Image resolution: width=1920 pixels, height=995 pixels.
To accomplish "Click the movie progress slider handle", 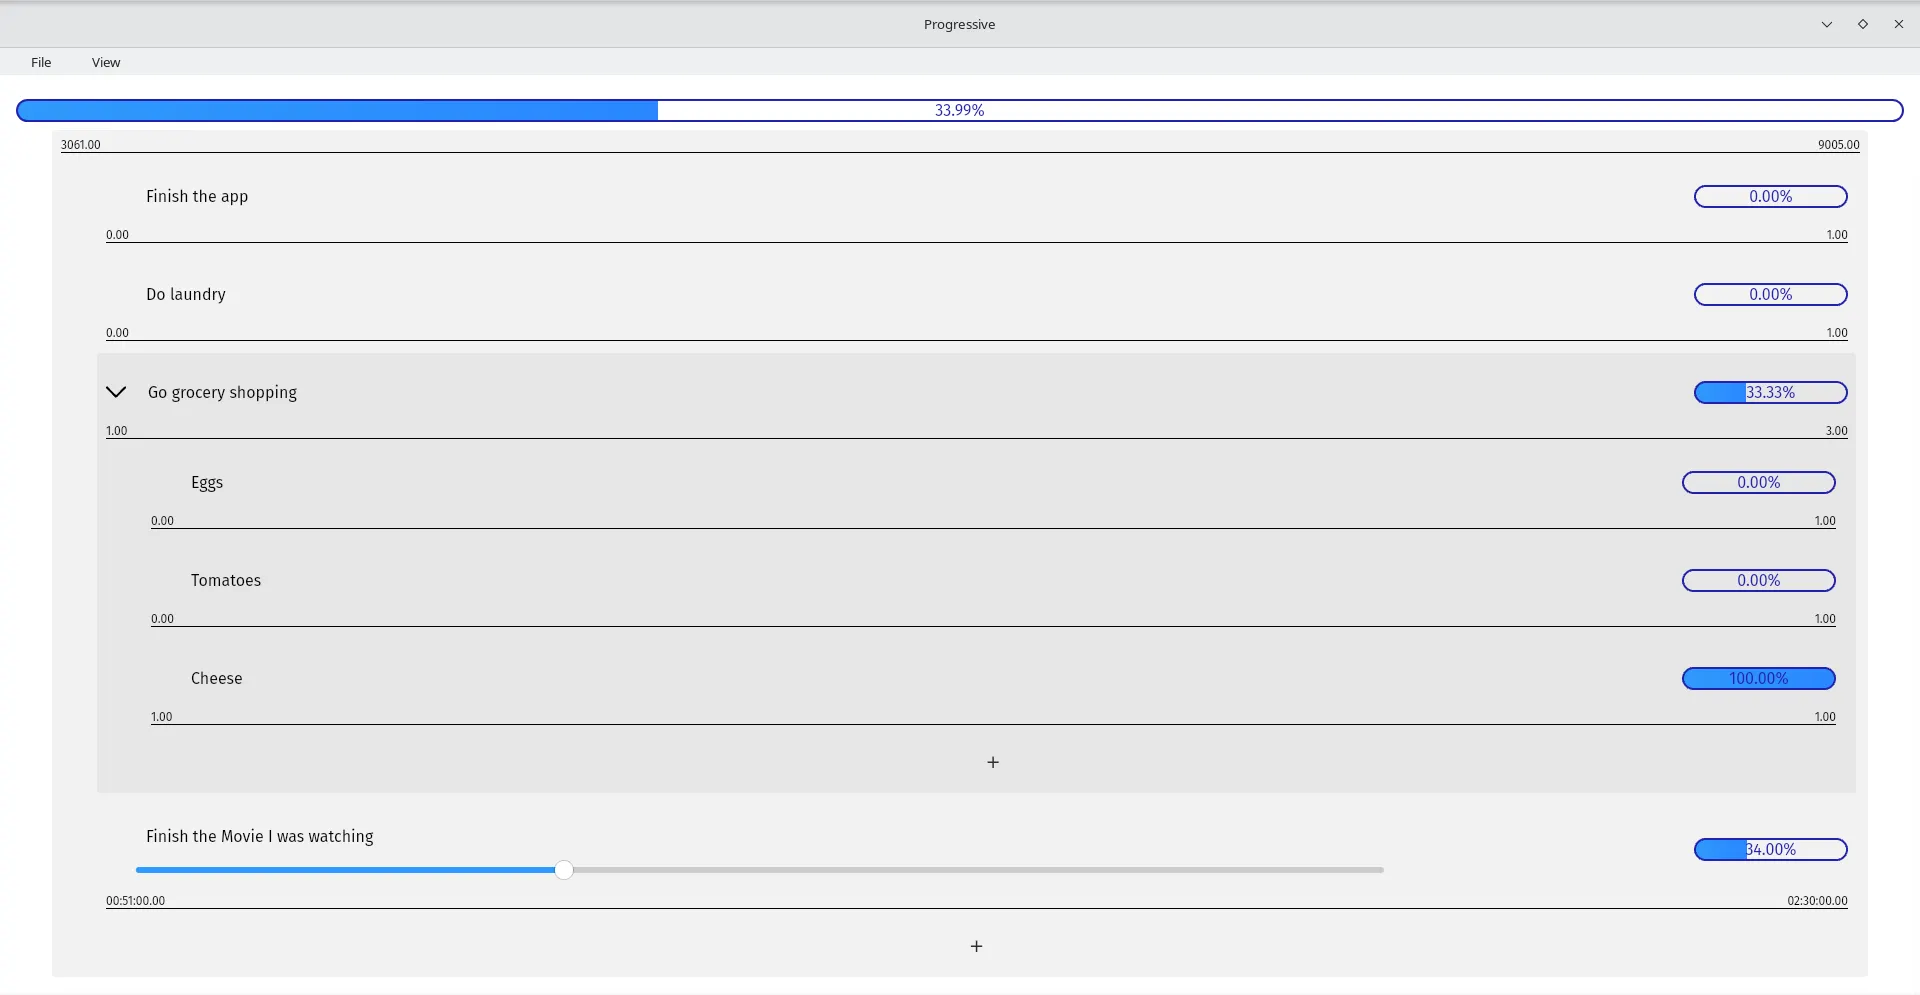I will pos(564,870).
